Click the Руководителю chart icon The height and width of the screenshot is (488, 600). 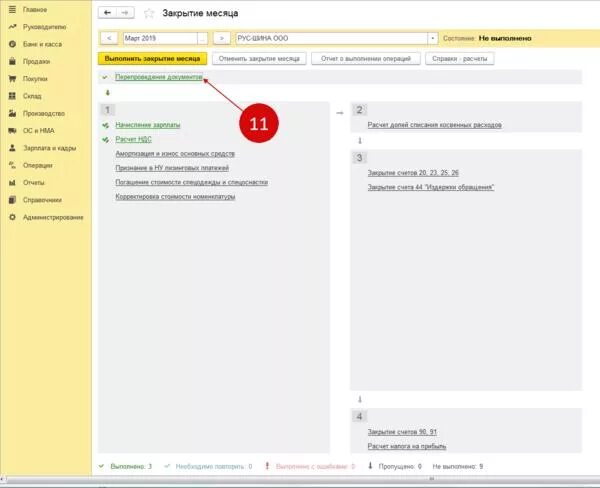tap(12, 27)
